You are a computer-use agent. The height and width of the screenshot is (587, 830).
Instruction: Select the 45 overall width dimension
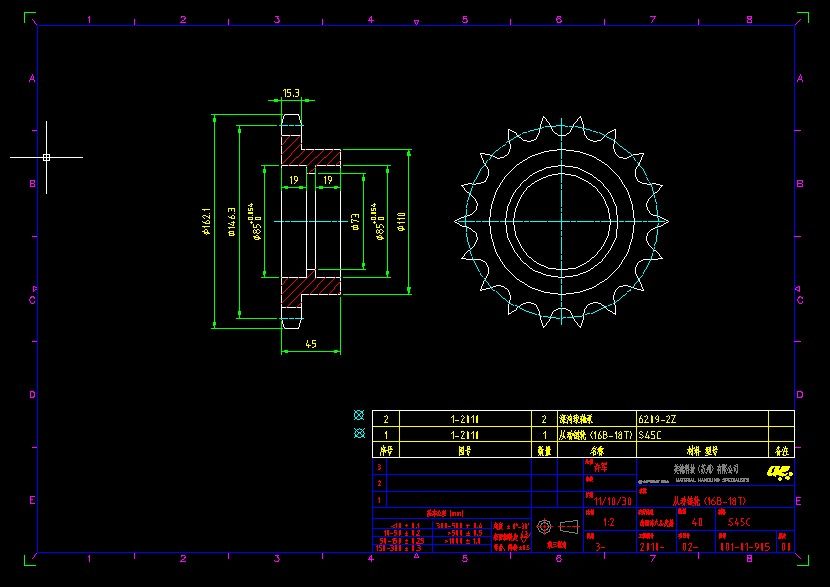(x=311, y=344)
